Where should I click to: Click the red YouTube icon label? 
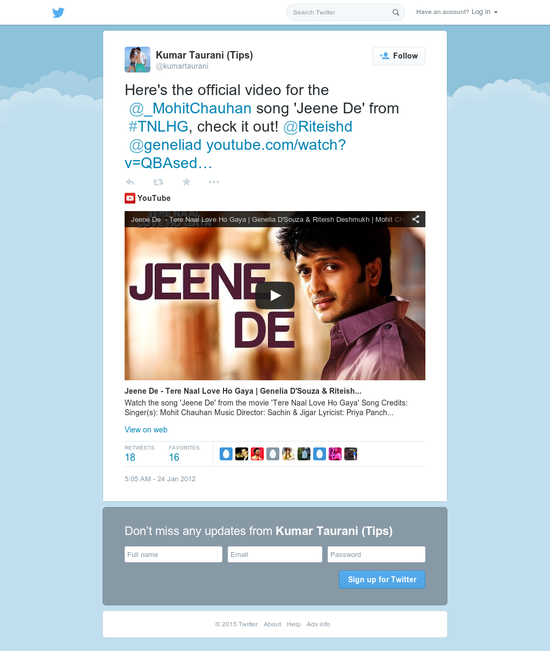point(130,198)
